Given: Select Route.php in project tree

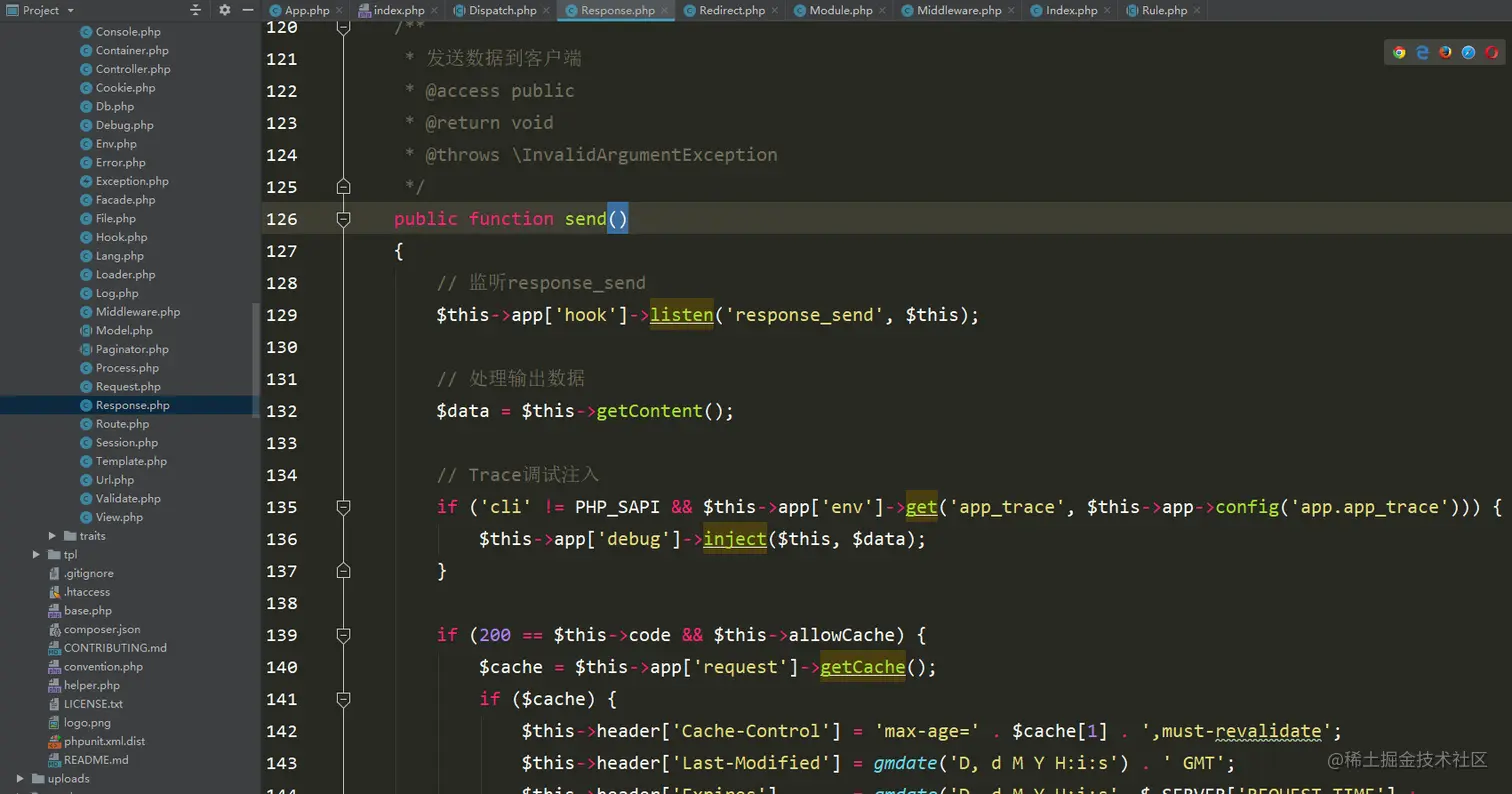Looking at the screenshot, I should pos(122,424).
